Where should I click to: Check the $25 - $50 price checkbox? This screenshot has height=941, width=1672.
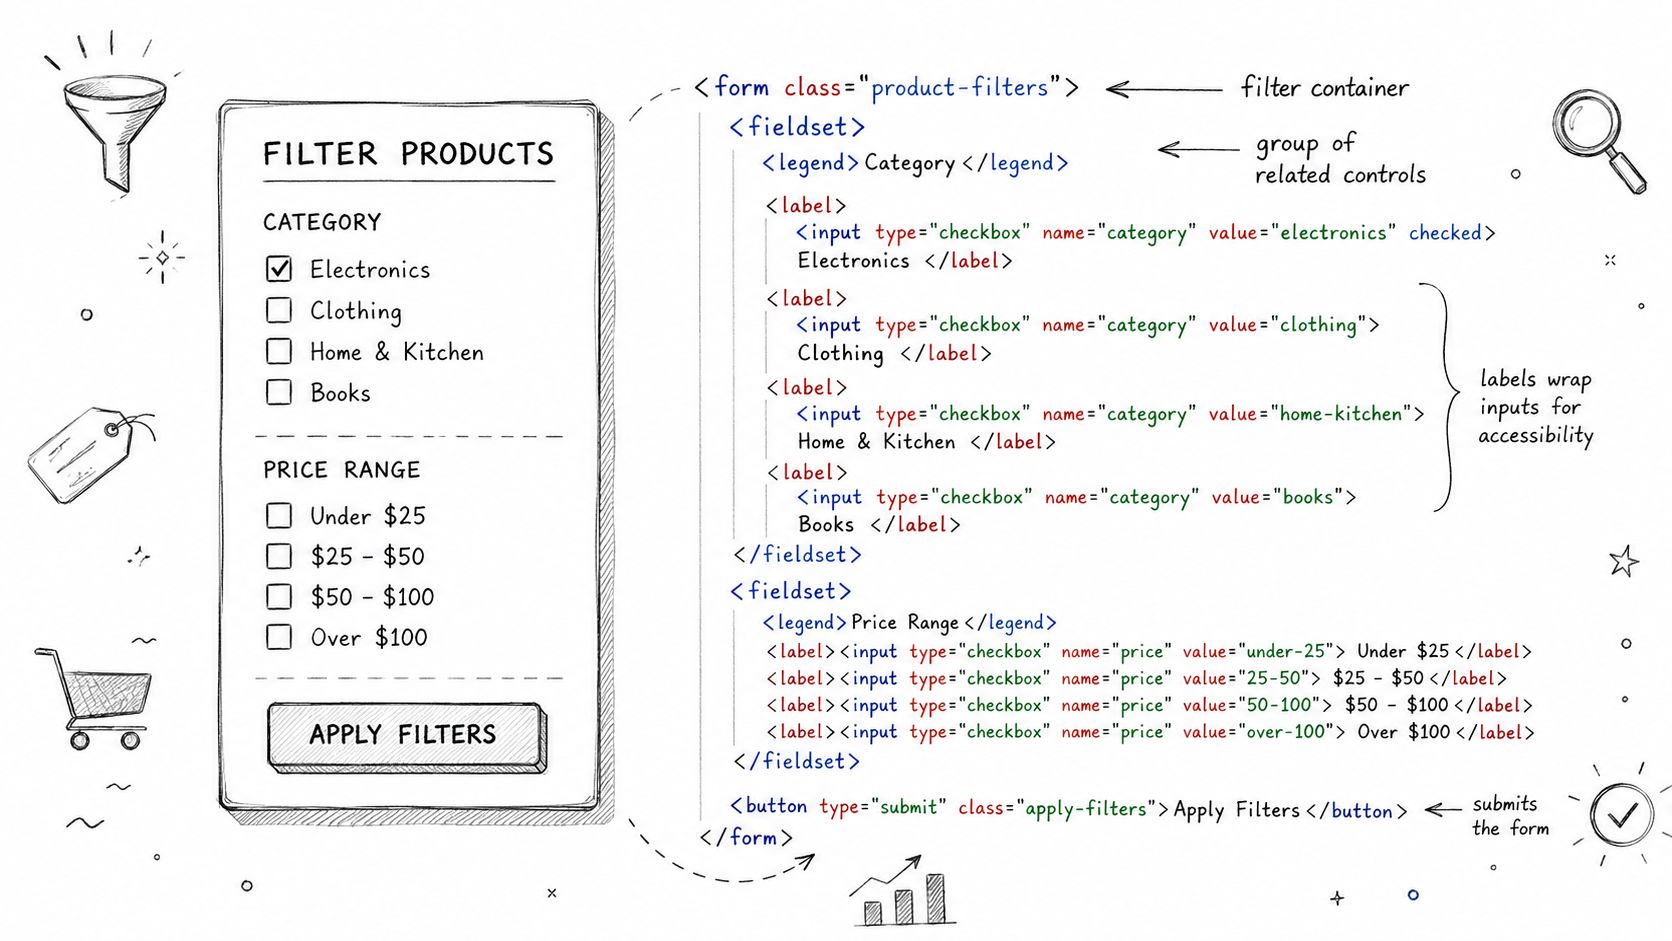(279, 556)
